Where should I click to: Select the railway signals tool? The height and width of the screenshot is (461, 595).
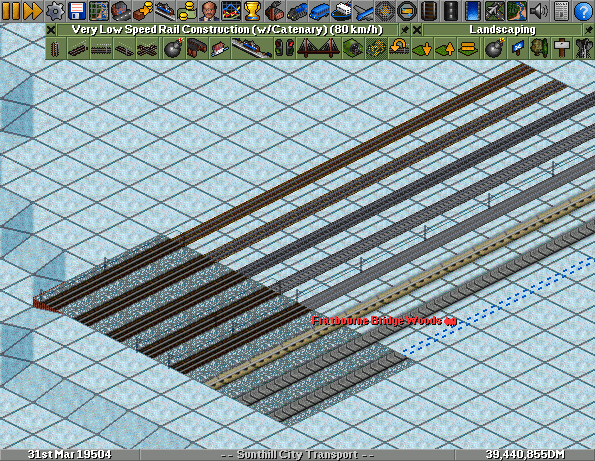(284, 48)
